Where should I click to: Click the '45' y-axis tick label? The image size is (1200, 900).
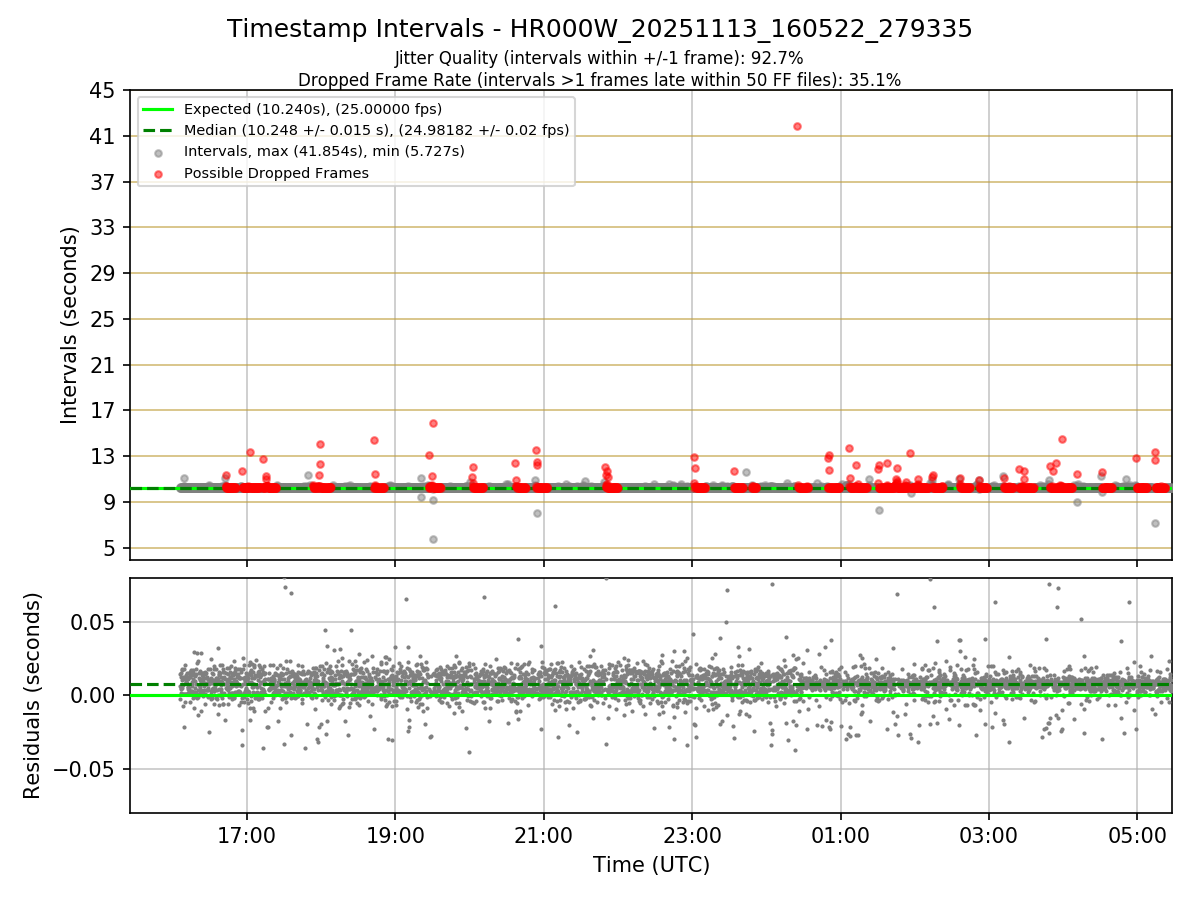point(103,90)
